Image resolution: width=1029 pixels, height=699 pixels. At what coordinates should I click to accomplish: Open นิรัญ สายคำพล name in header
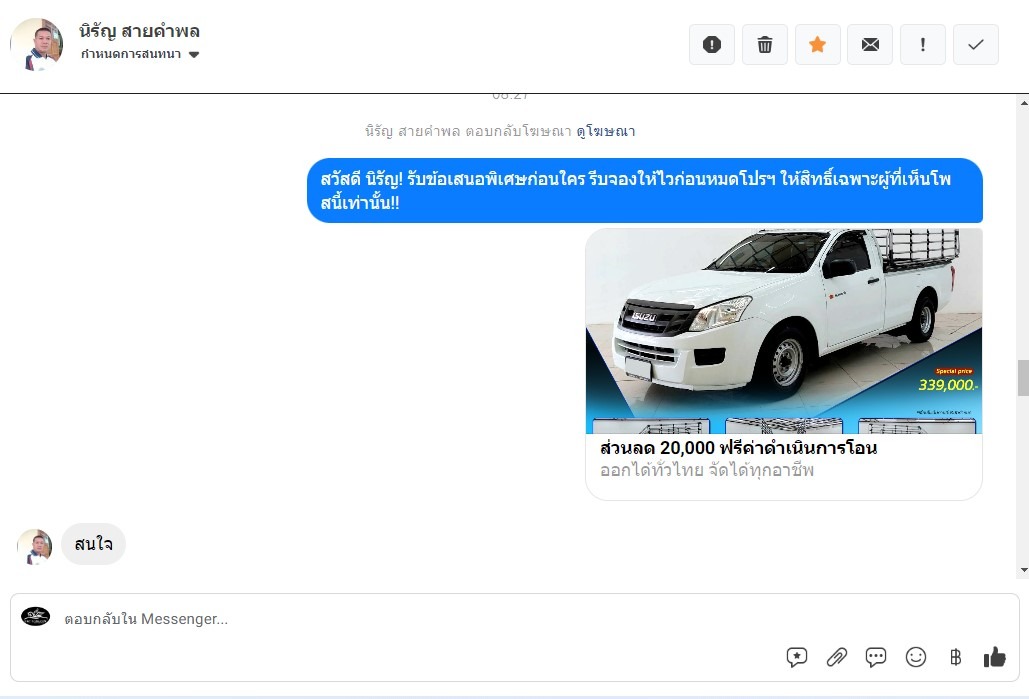(139, 31)
